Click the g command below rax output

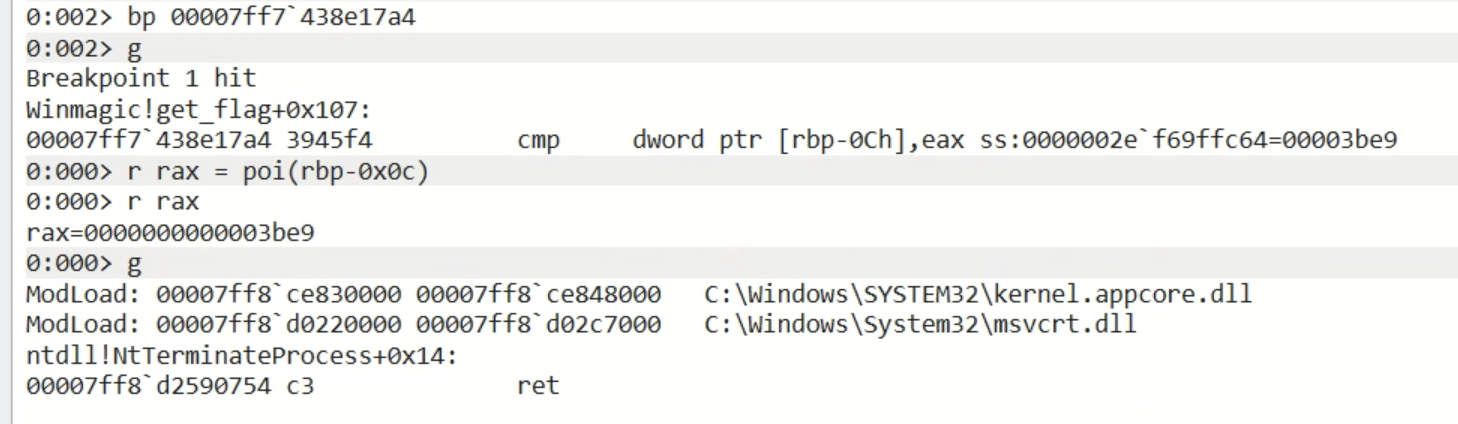point(134,264)
